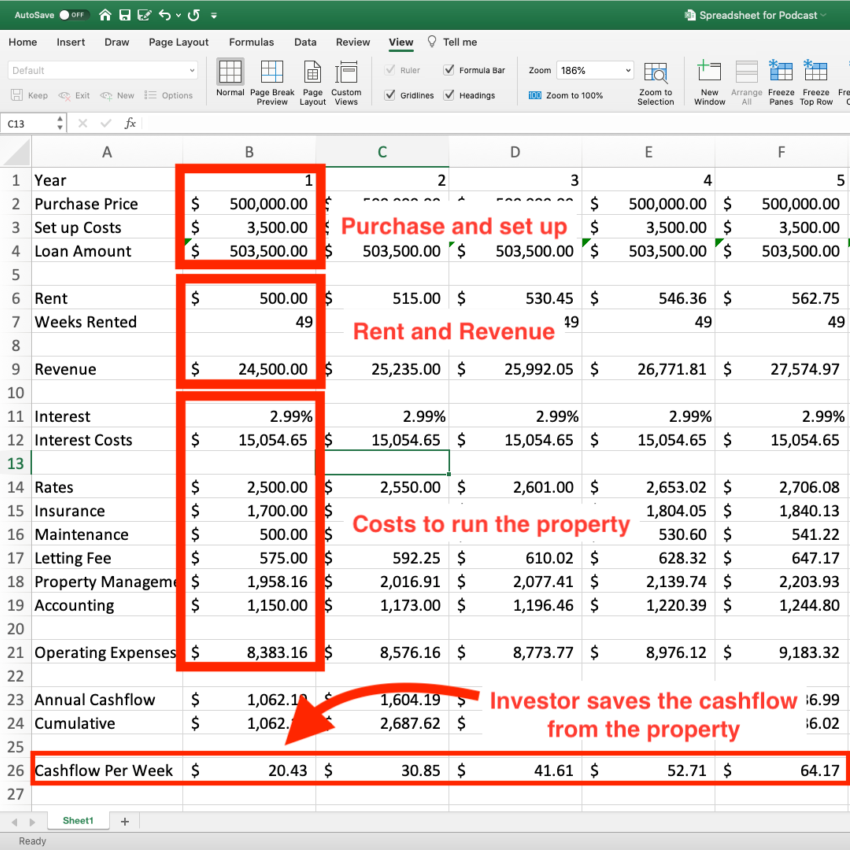Viewport: 850px width, 850px height.
Task: Add a new sheet with plus button
Action: pos(125,821)
